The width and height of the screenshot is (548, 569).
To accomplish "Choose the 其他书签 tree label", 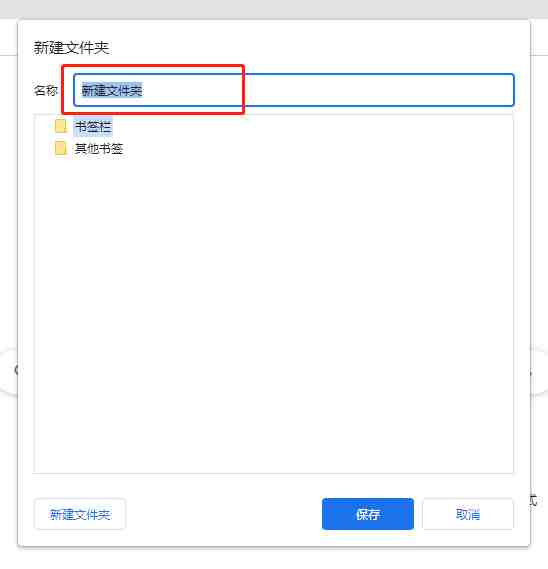I will (x=99, y=148).
